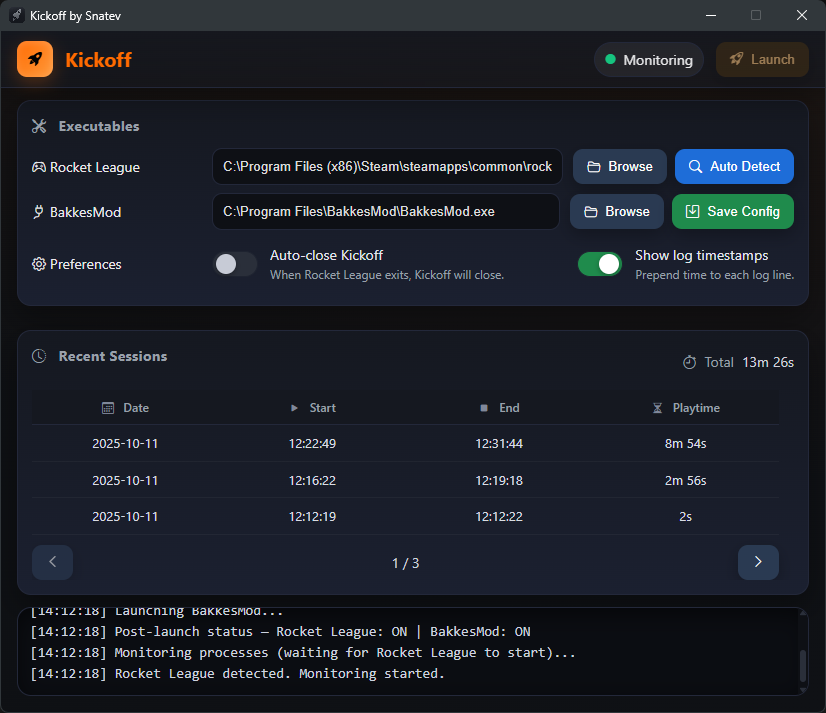Click the gear icon beside Preferences
The image size is (826, 713).
(x=39, y=264)
